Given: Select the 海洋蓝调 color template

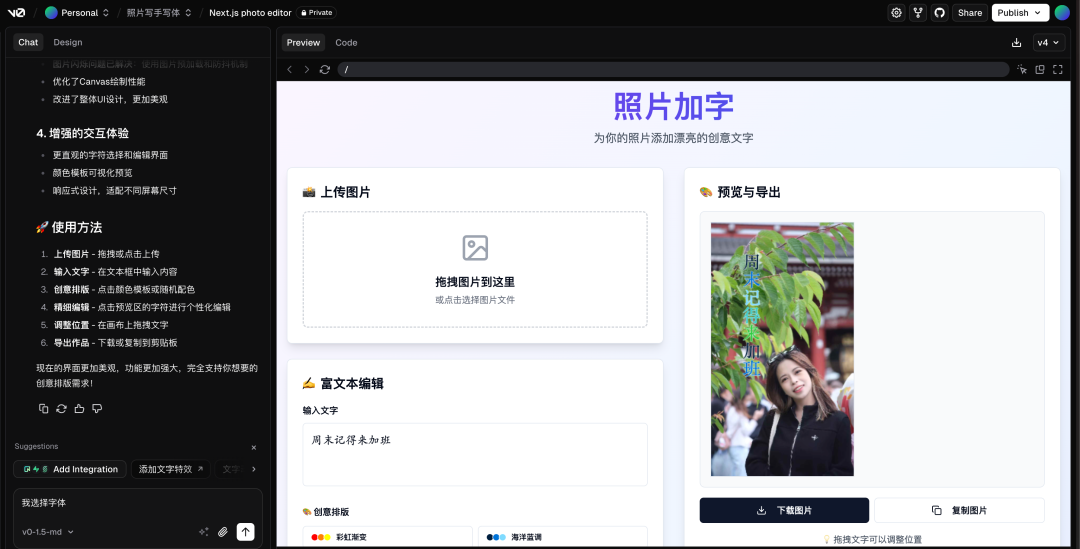Looking at the screenshot, I should coord(563,537).
